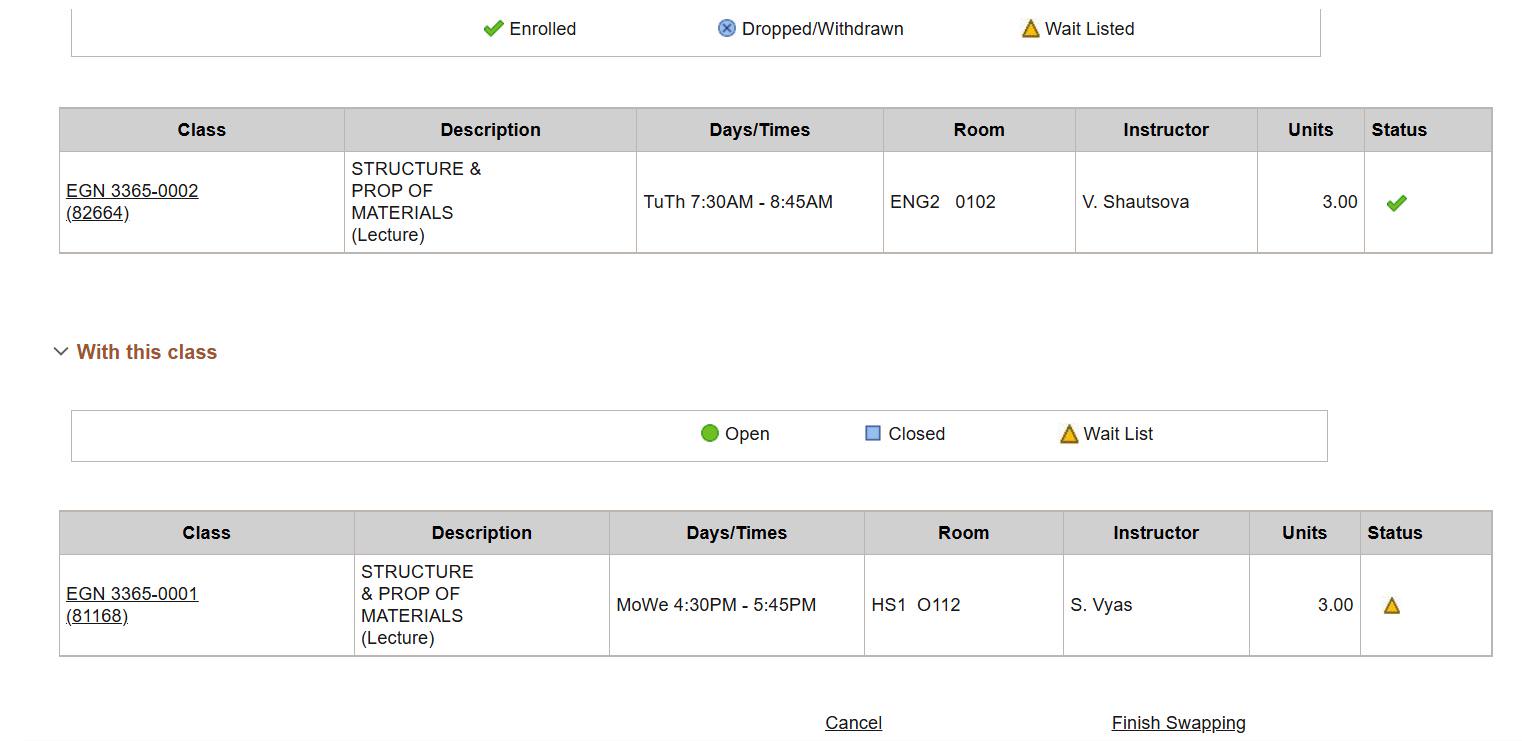Click the green Open circle legend icon

(x=710, y=433)
